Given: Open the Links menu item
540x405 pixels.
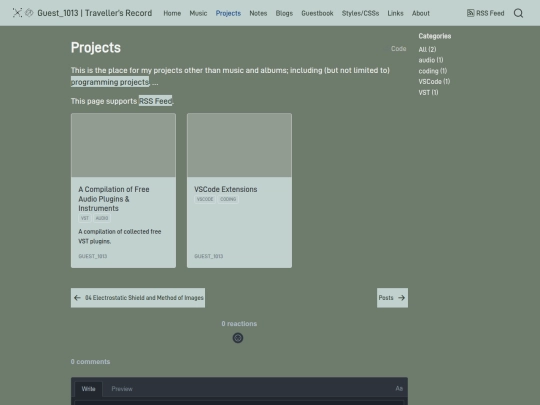Looking at the screenshot, I should tap(395, 13).
